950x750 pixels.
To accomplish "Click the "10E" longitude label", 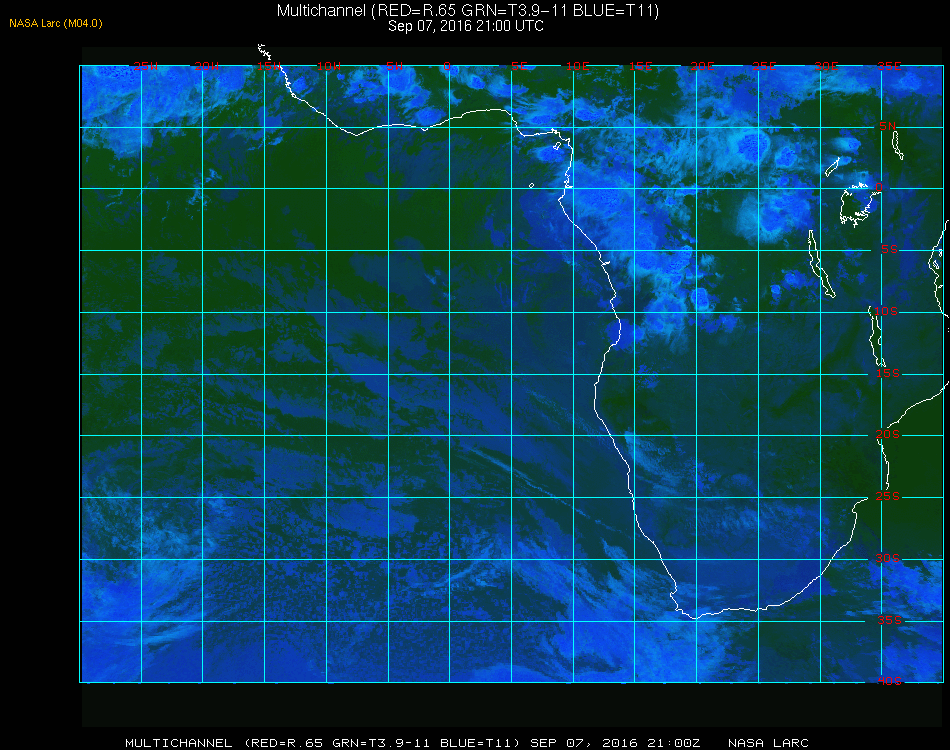I will click(x=577, y=66).
